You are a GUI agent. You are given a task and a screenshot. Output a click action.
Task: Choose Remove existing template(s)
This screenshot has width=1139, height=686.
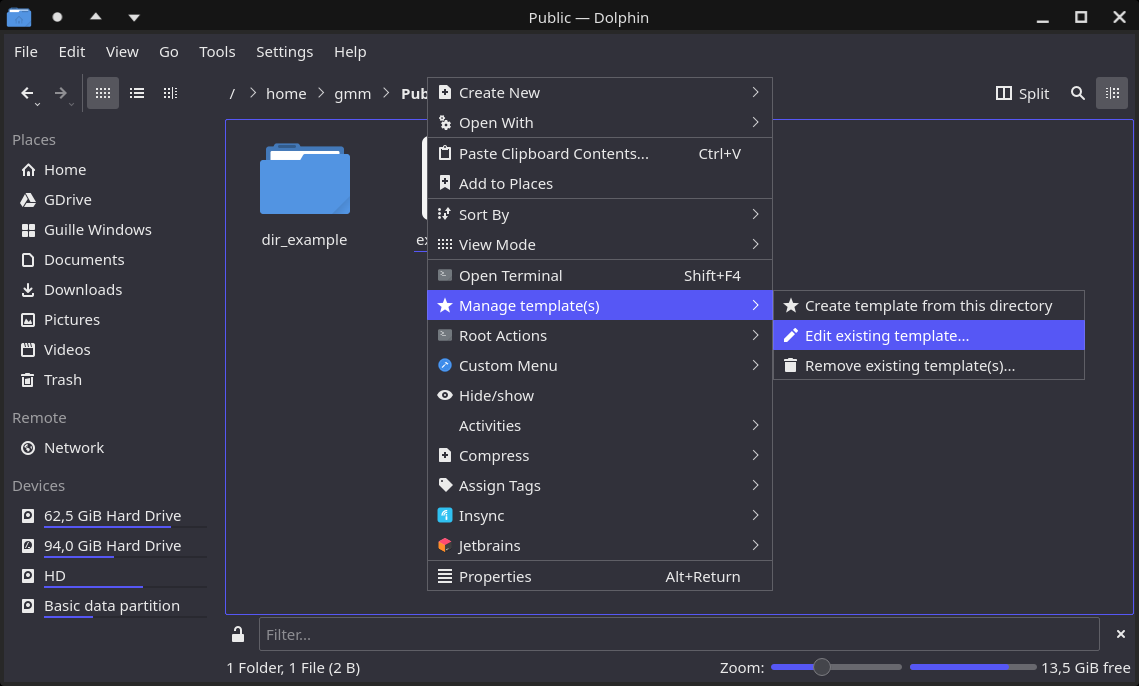point(928,366)
